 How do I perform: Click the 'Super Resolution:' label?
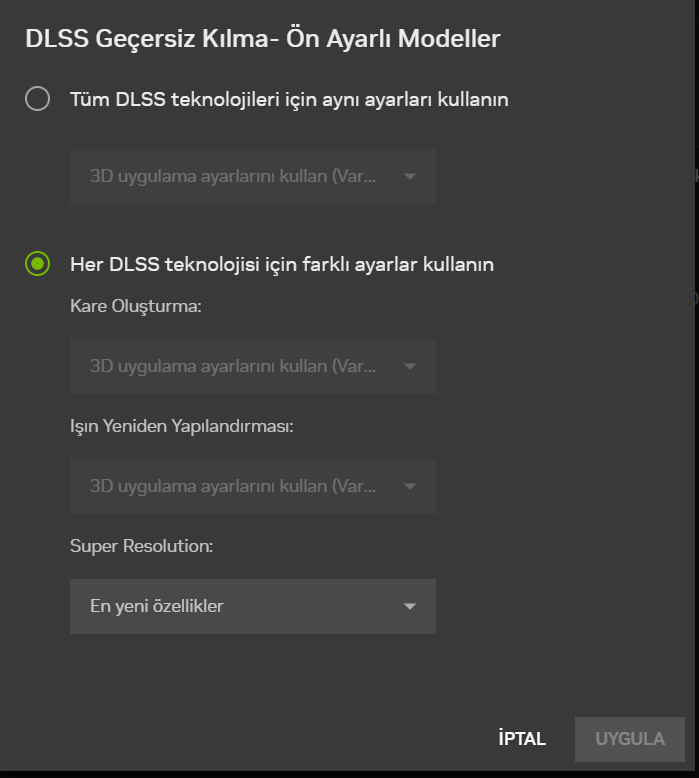click(x=142, y=546)
